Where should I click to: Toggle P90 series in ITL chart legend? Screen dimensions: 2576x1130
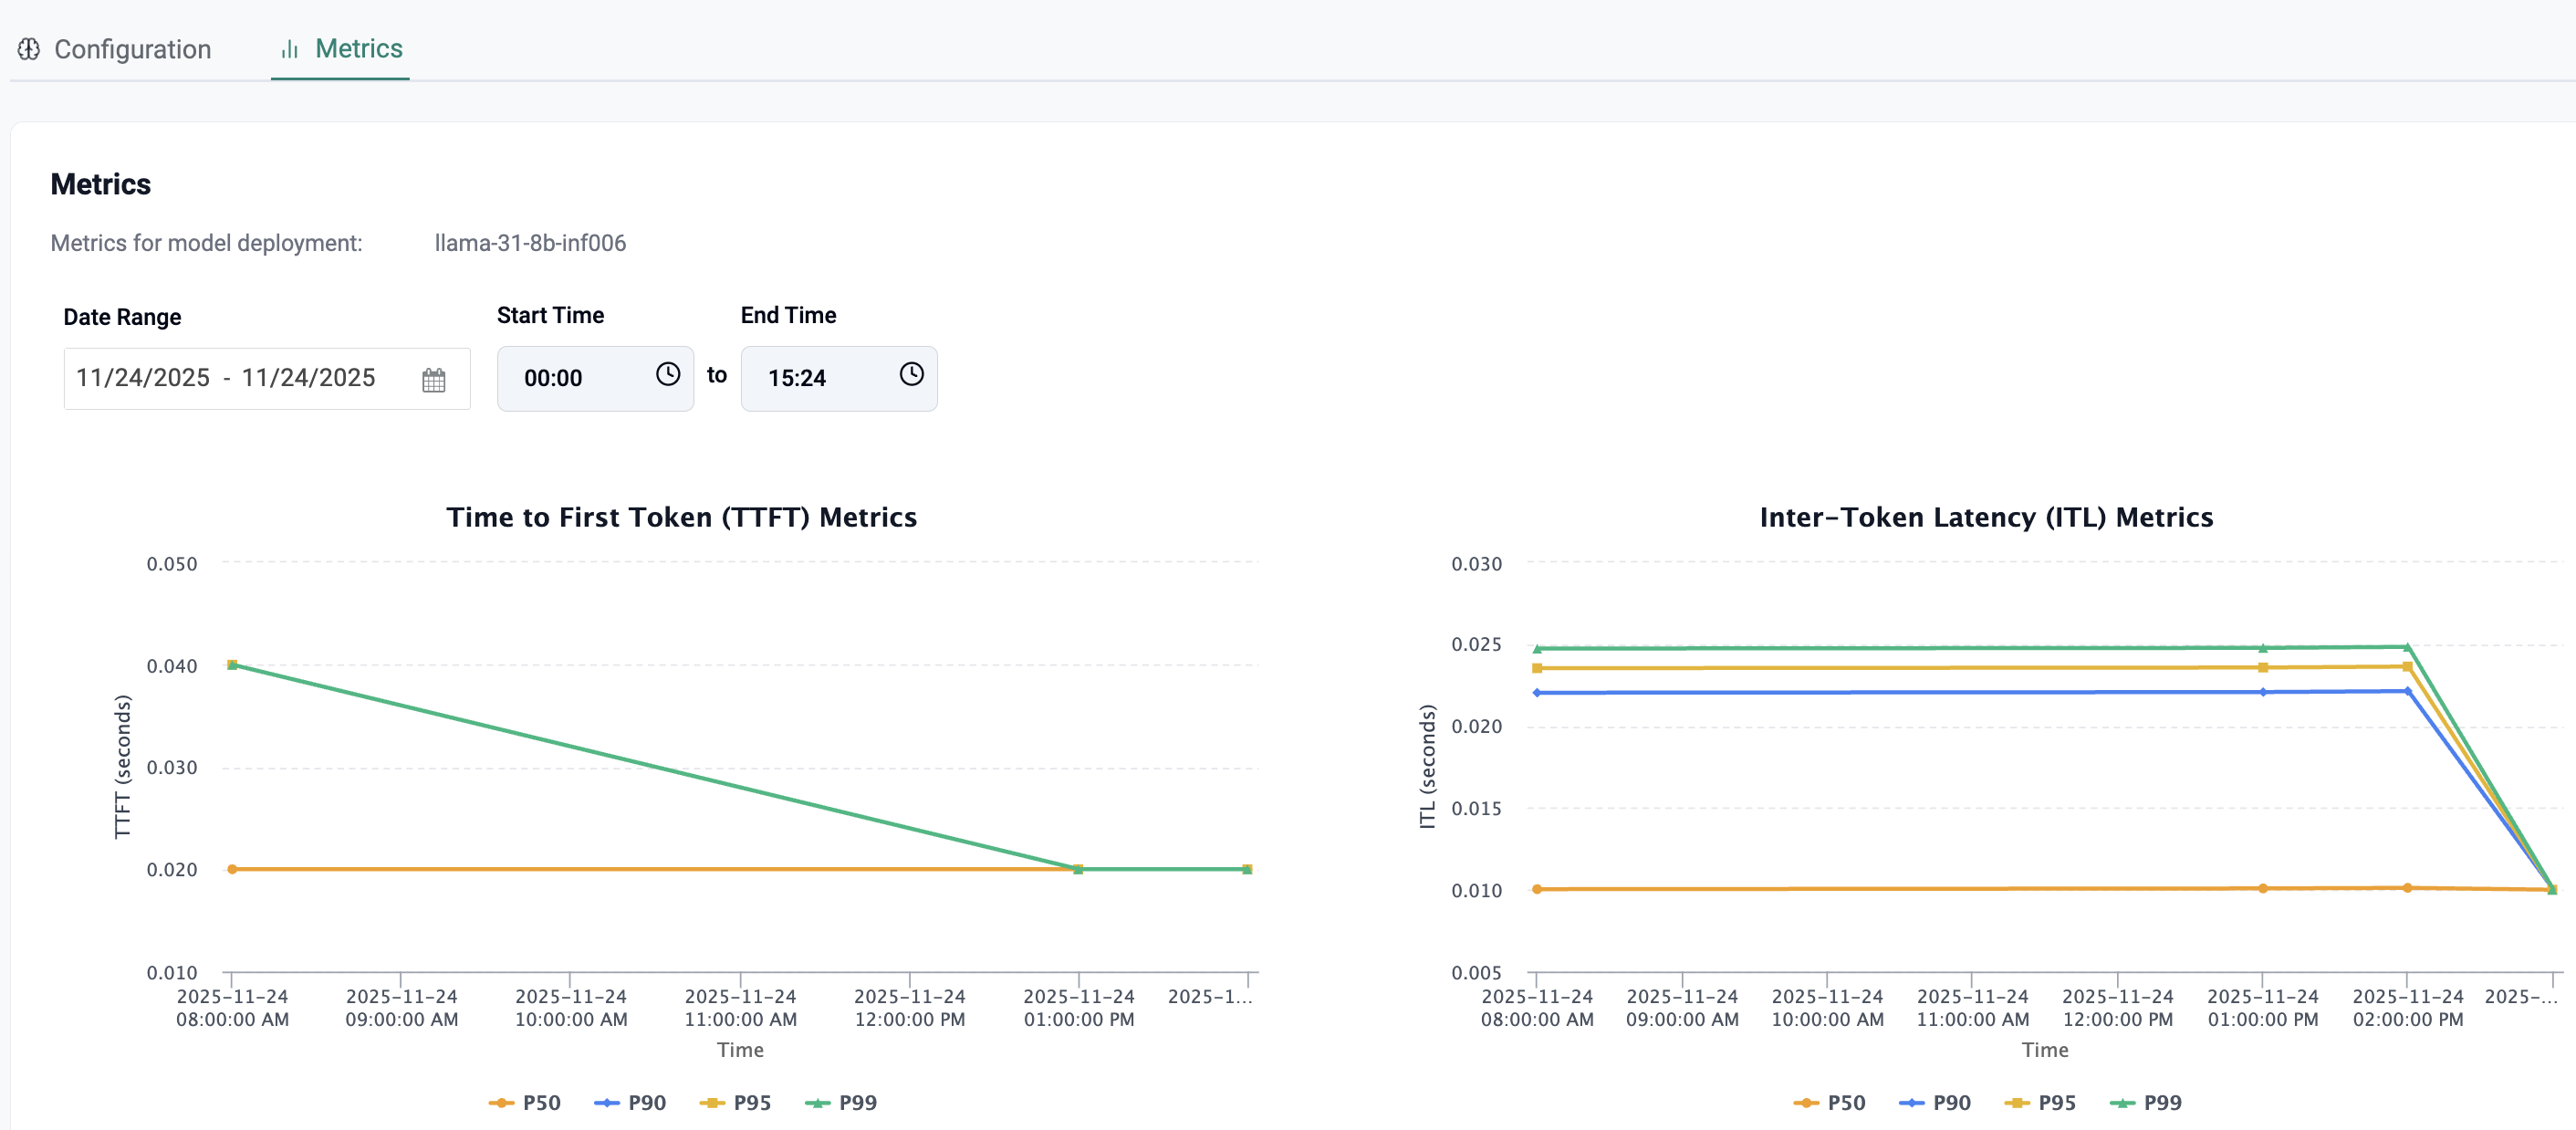1935,1102
